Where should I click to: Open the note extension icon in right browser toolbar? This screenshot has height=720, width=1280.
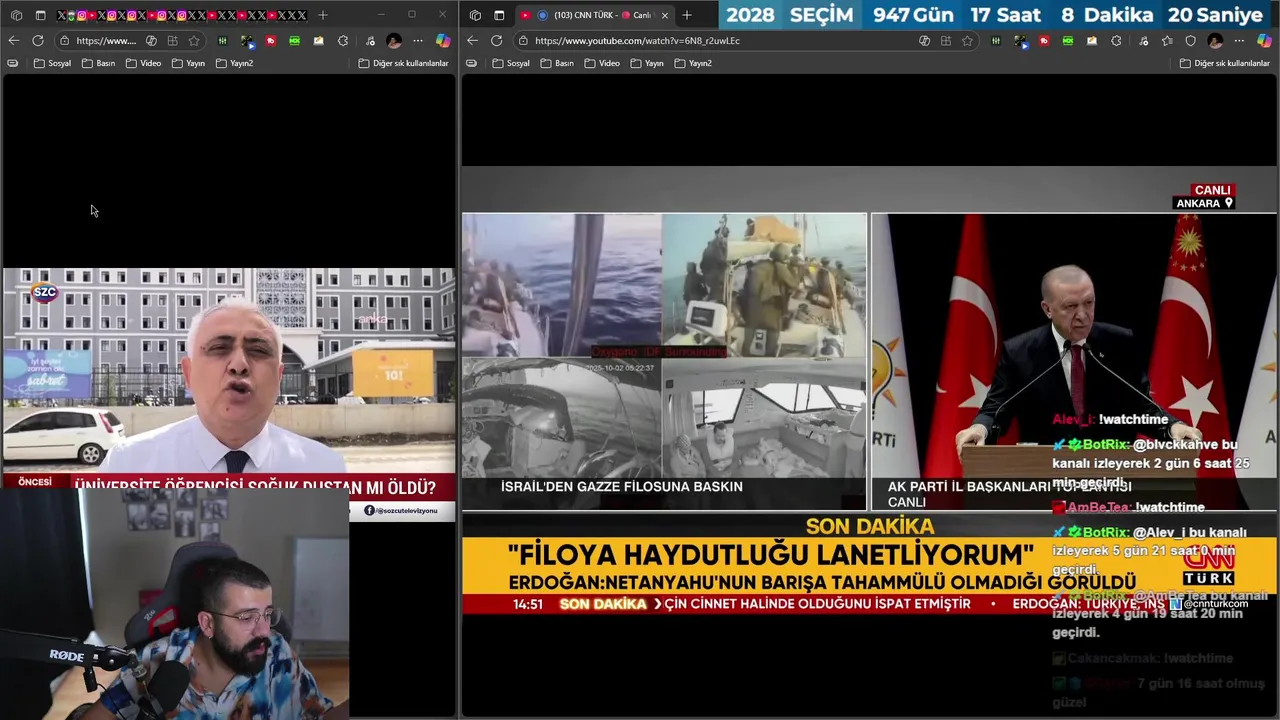[1092, 41]
